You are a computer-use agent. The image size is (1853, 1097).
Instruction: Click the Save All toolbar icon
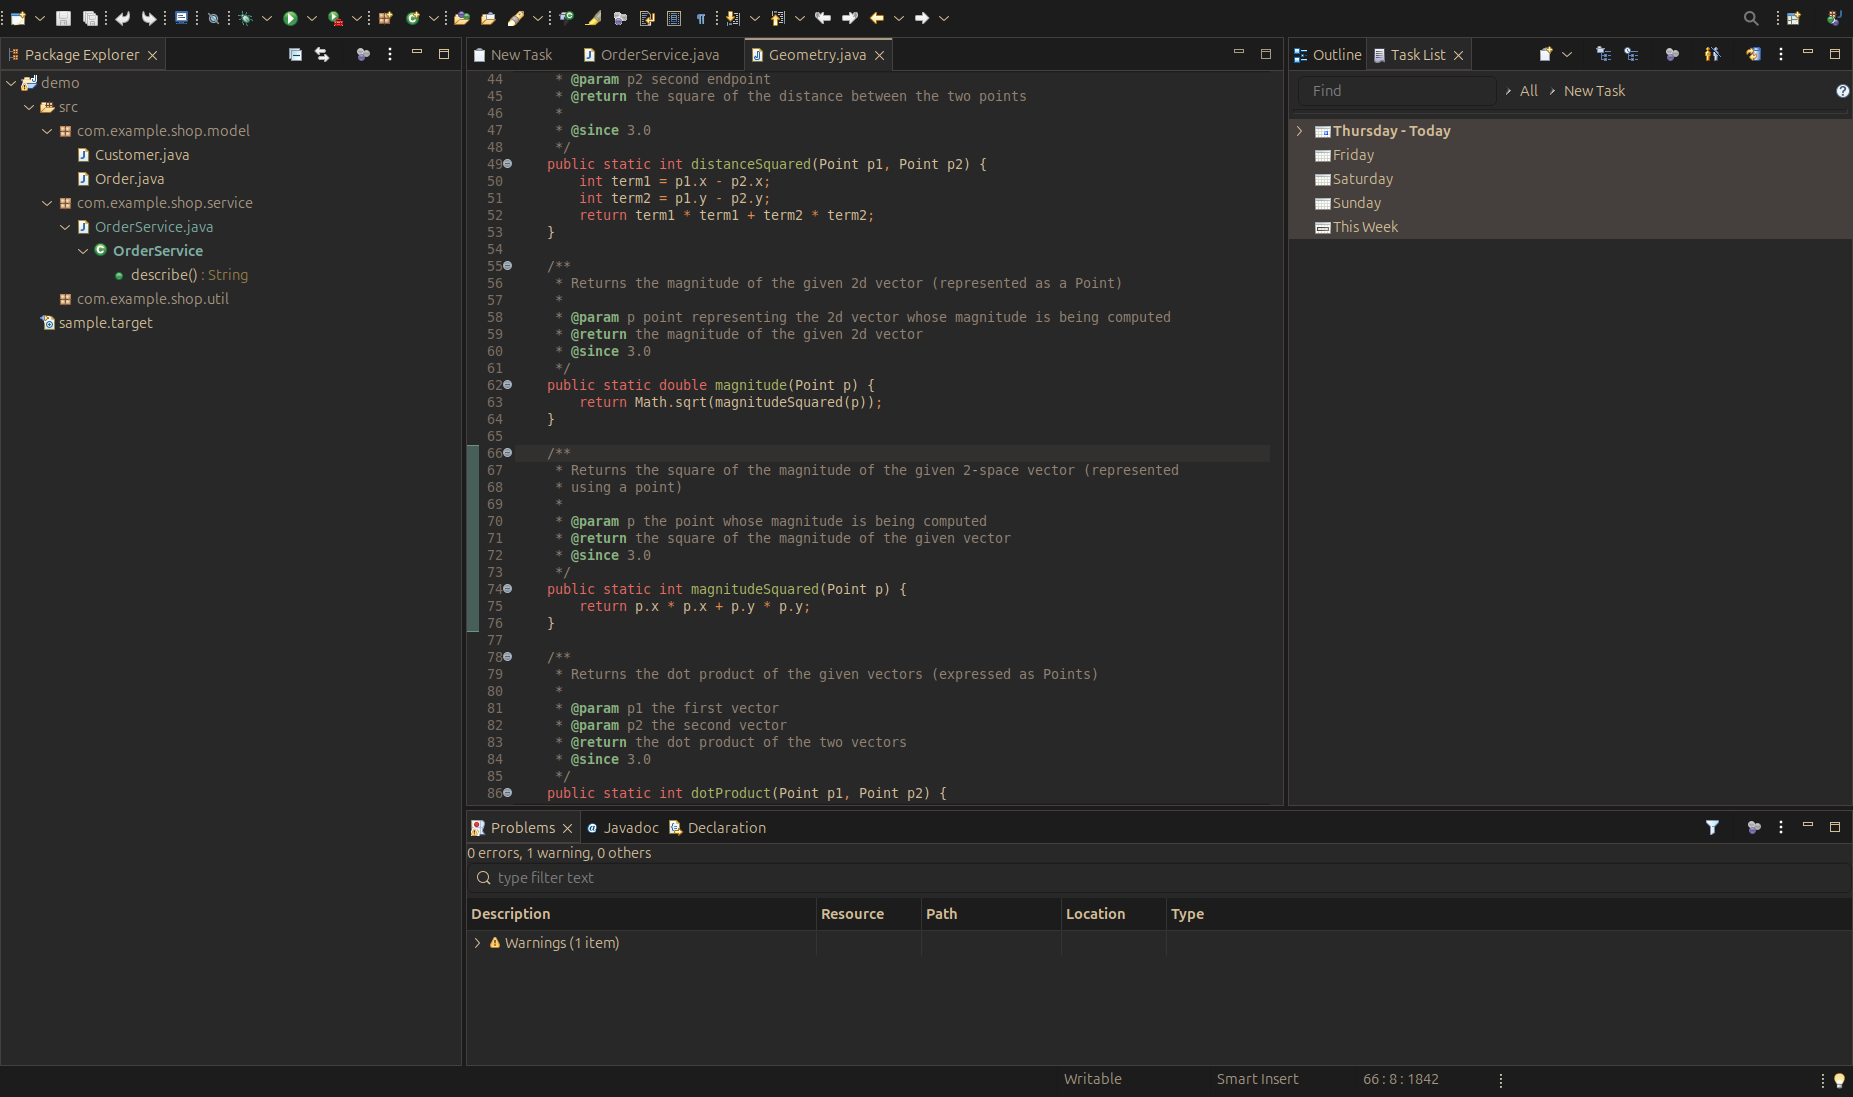90,18
